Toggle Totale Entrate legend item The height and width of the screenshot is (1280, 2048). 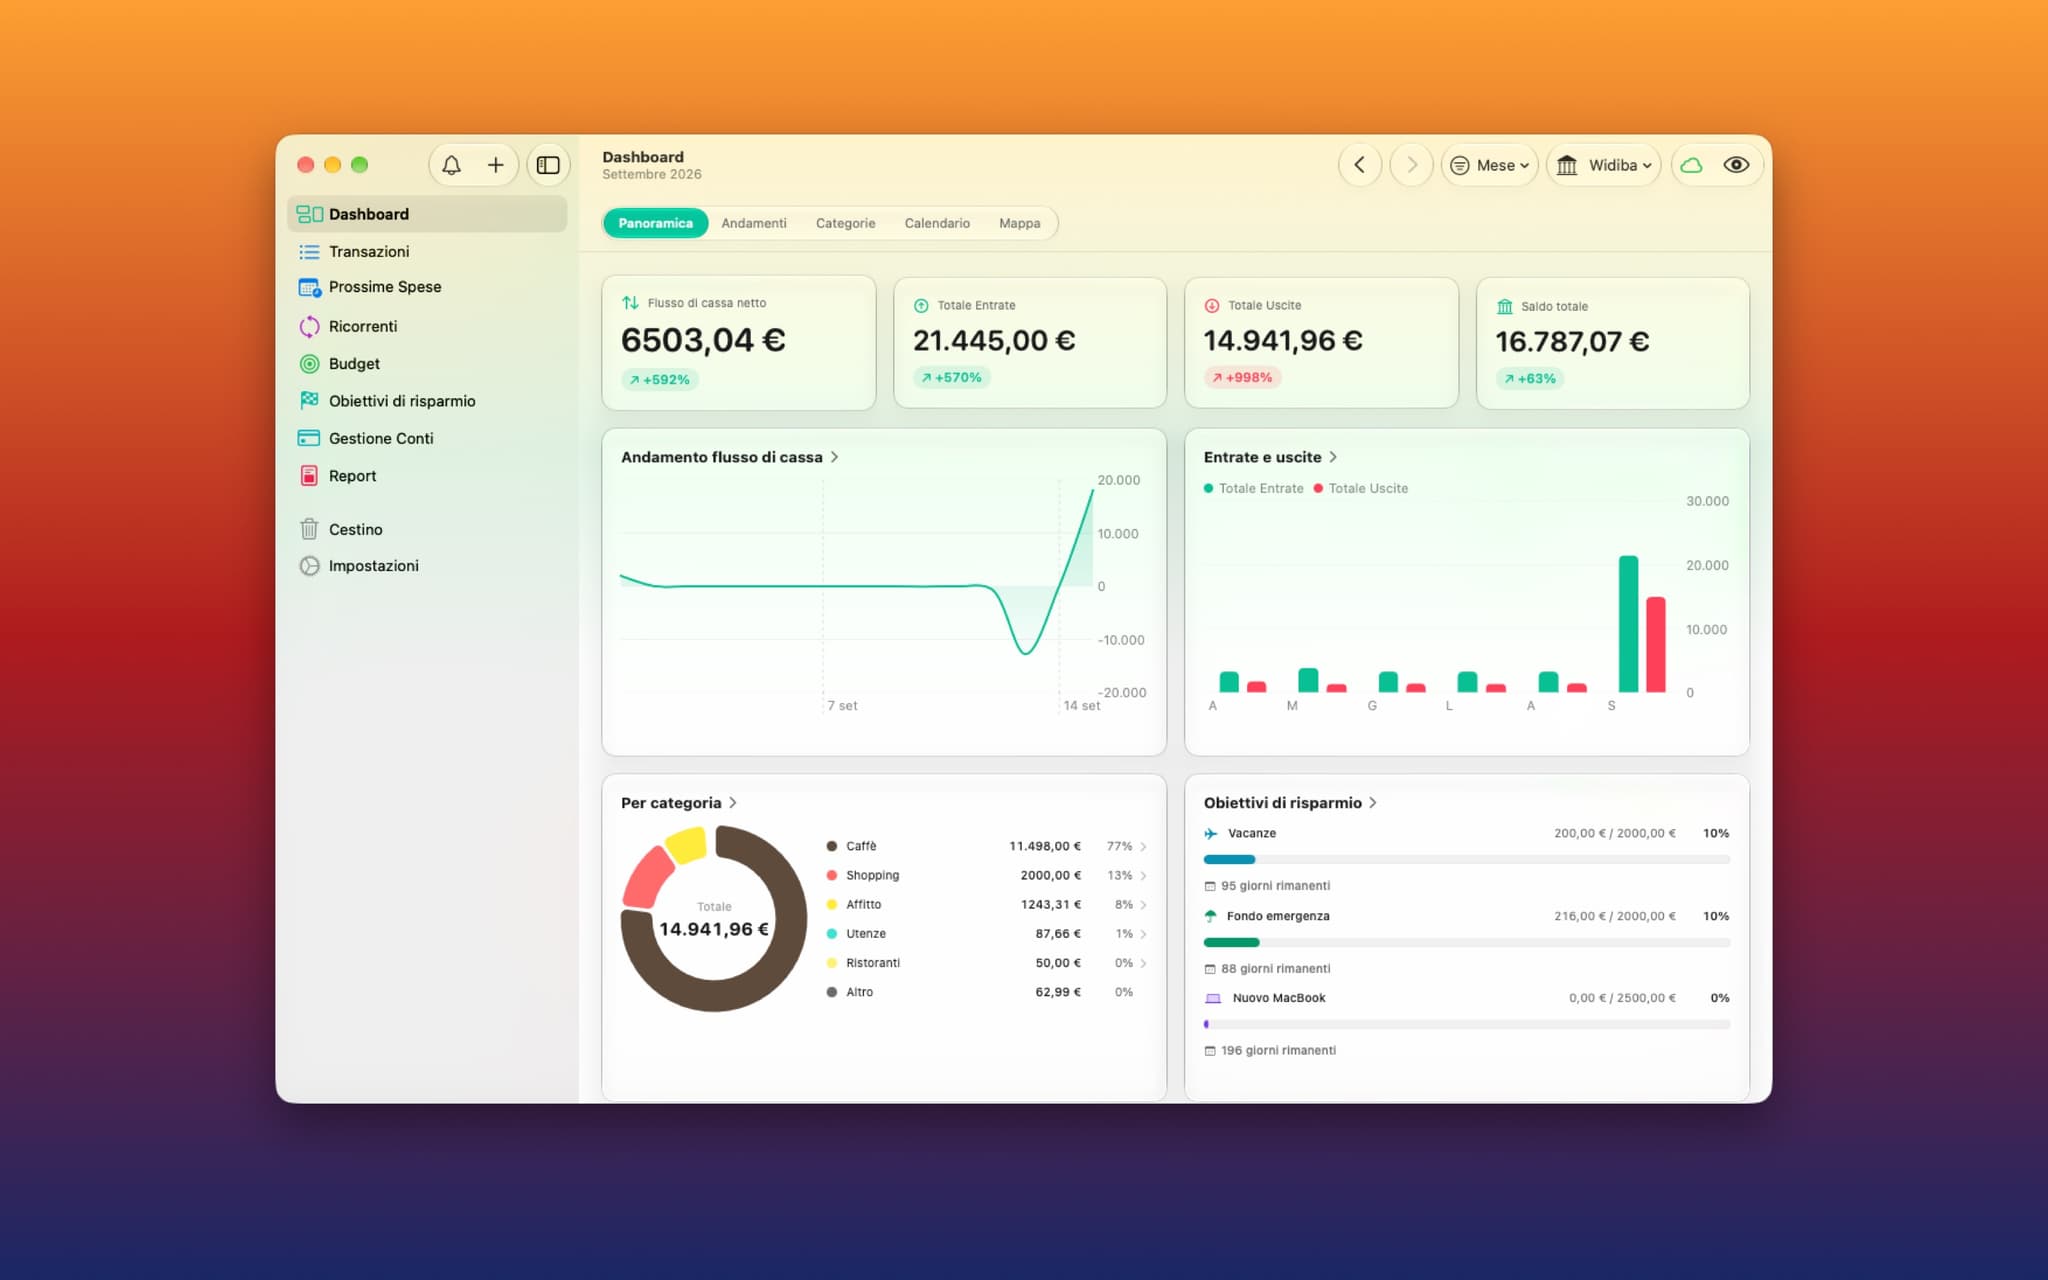[1254, 488]
